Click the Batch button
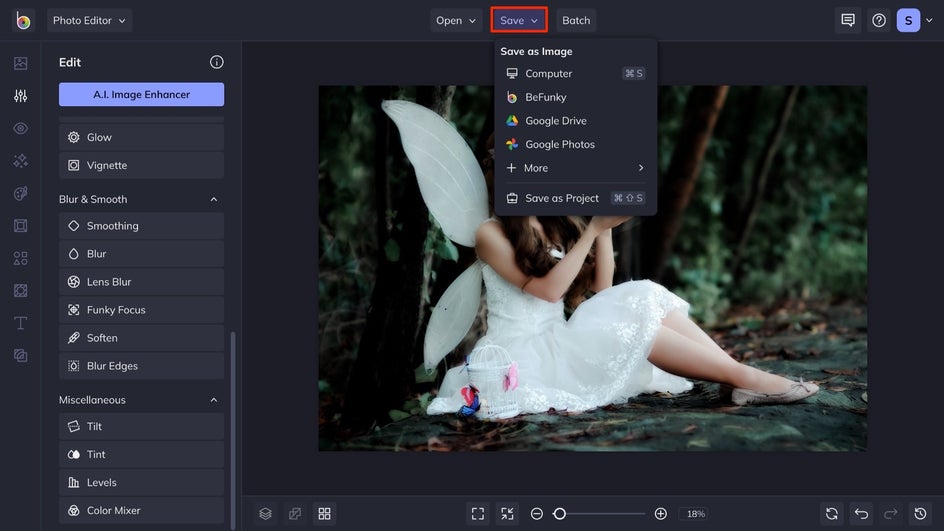The height and width of the screenshot is (531, 944). [576, 20]
